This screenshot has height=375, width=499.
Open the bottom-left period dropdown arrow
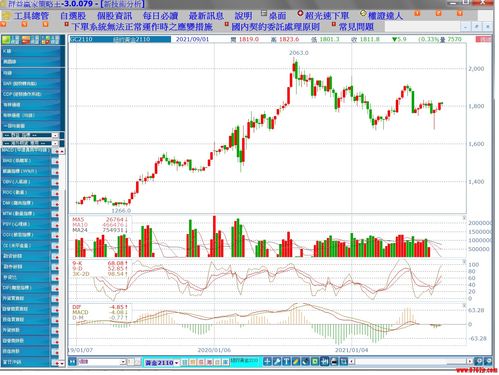point(123,362)
